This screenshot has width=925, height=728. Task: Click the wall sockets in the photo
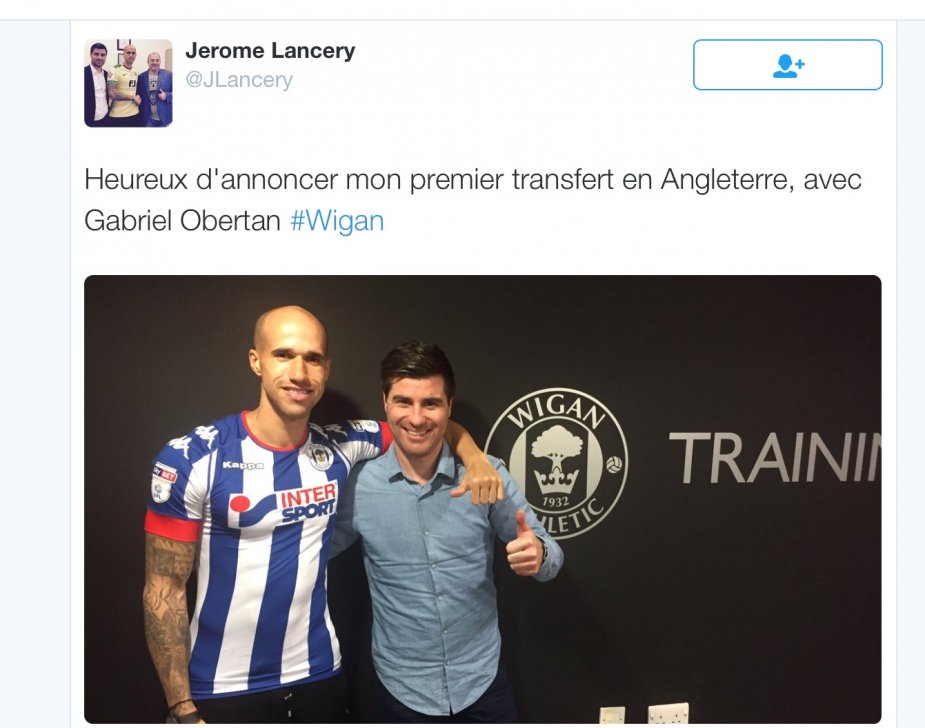coord(644,713)
